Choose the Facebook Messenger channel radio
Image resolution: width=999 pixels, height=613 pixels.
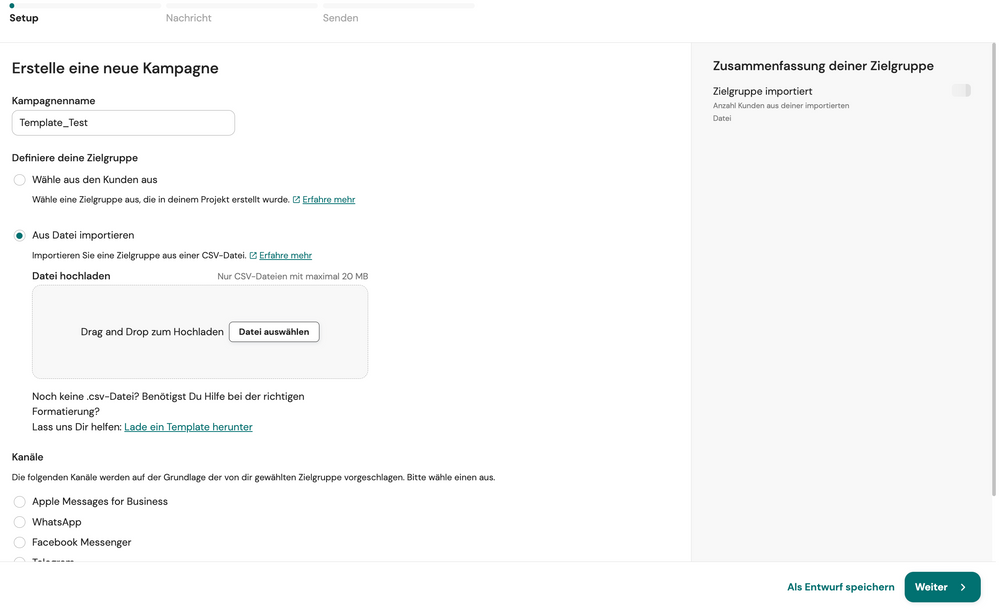point(20,542)
